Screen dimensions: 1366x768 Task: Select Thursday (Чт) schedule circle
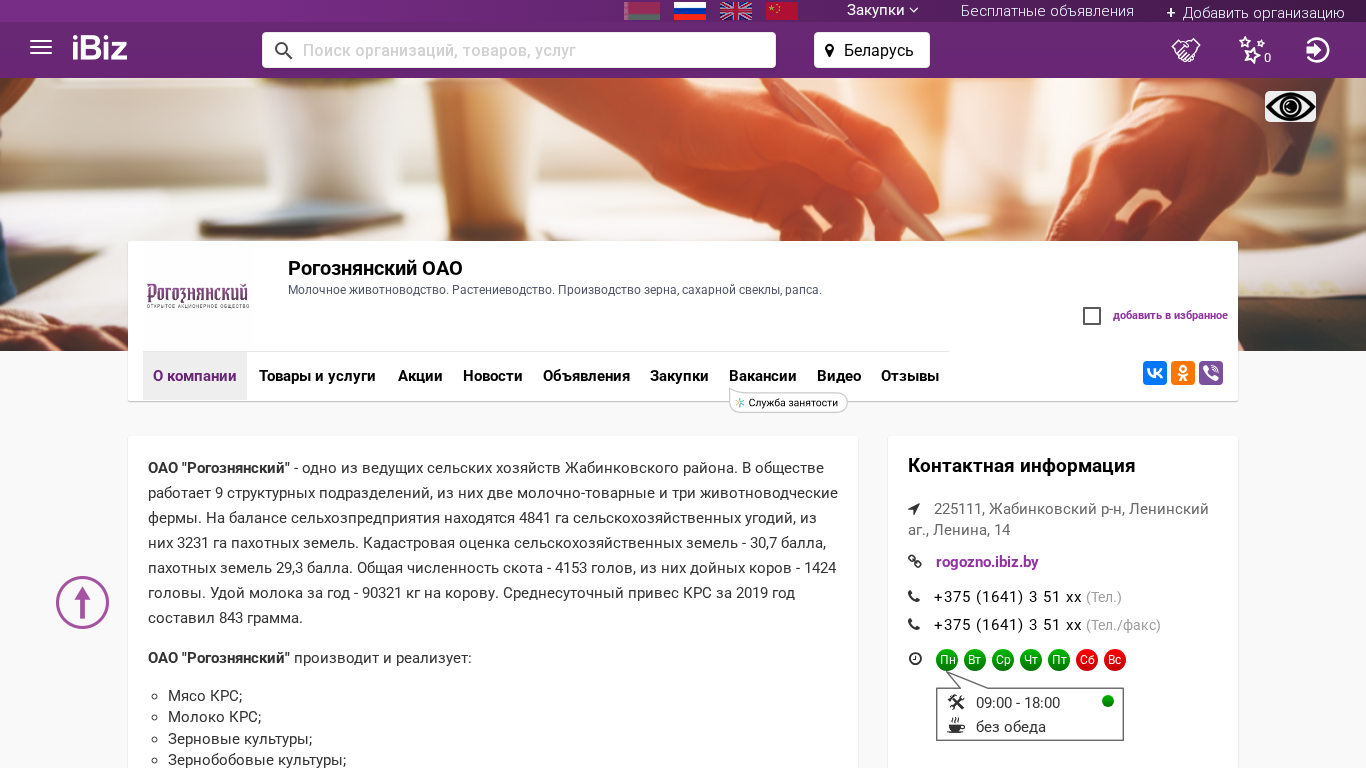1031,660
